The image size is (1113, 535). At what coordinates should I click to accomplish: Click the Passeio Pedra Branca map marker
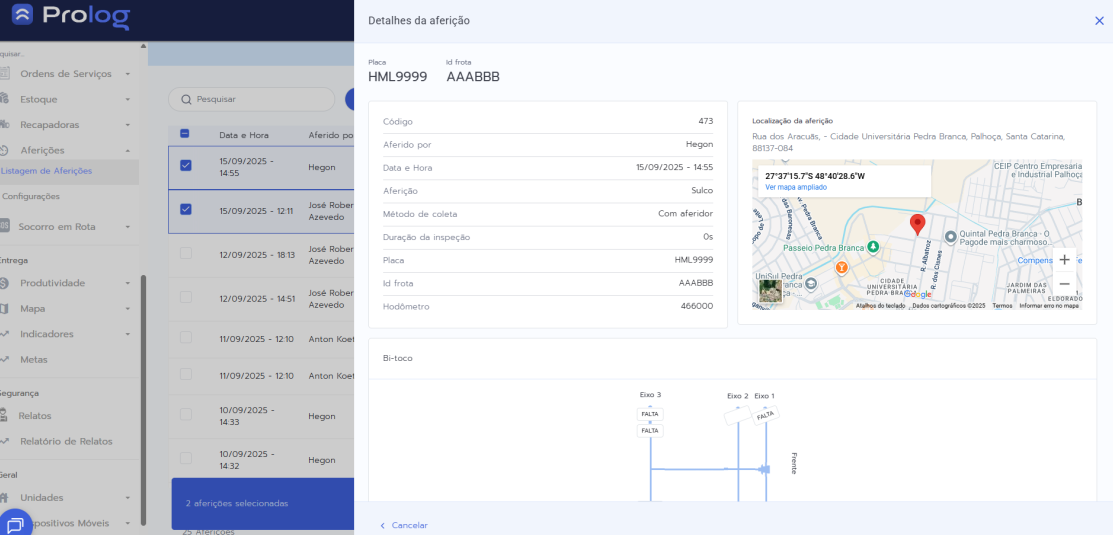click(872, 246)
